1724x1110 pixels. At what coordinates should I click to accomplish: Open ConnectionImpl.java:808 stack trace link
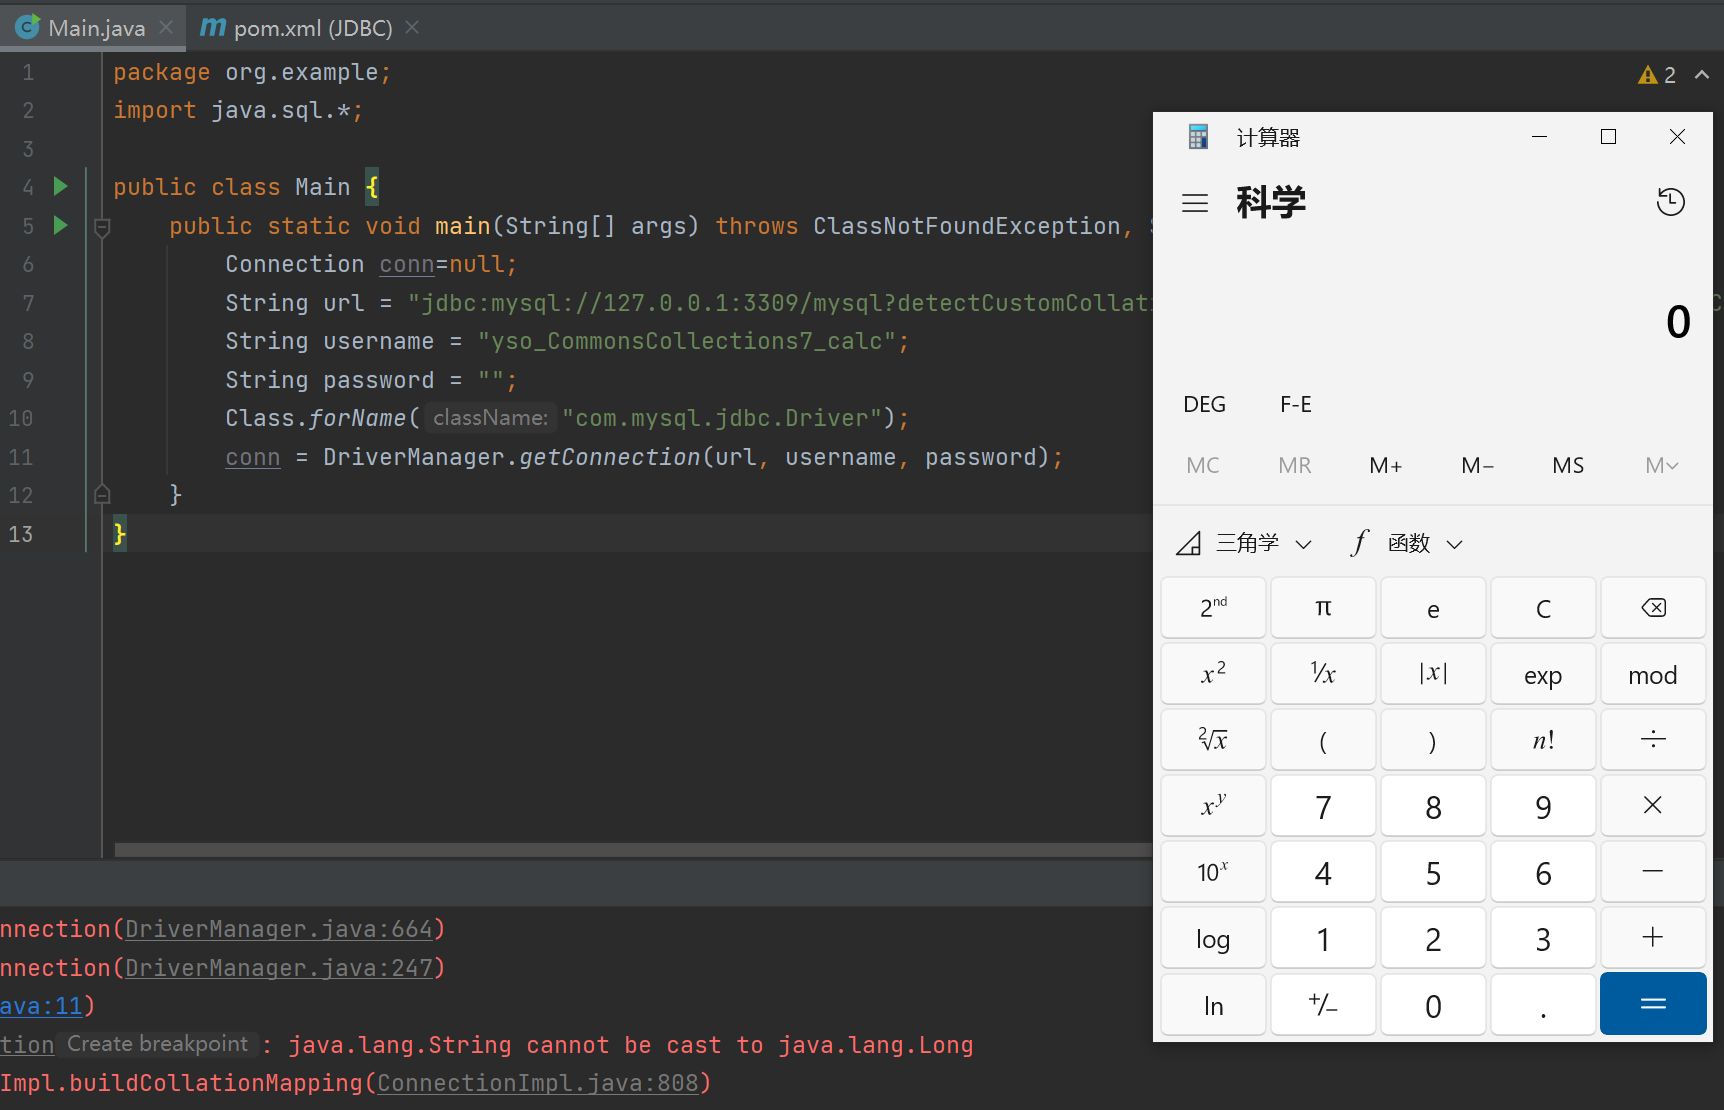(538, 1083)
